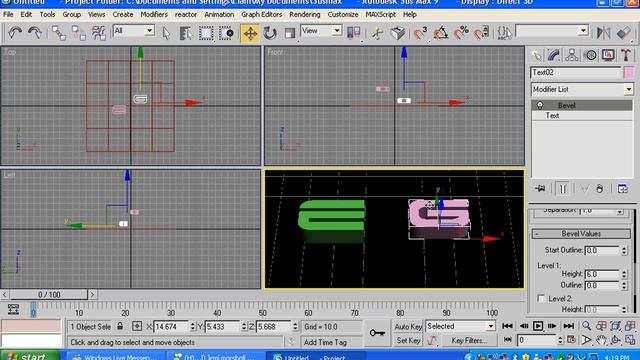
Task: Click the Redo arrow icon
Action: (35, 33)
